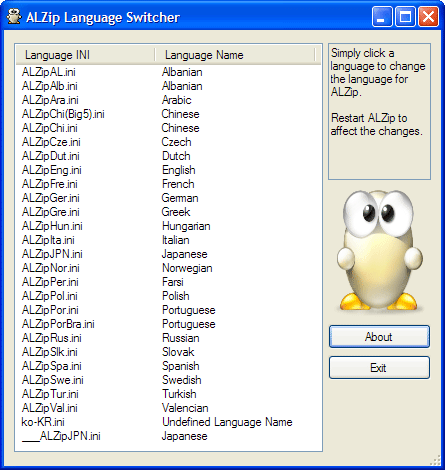
Task: Select ALZipVal.ini Valencian language
Action: point(169,408)
